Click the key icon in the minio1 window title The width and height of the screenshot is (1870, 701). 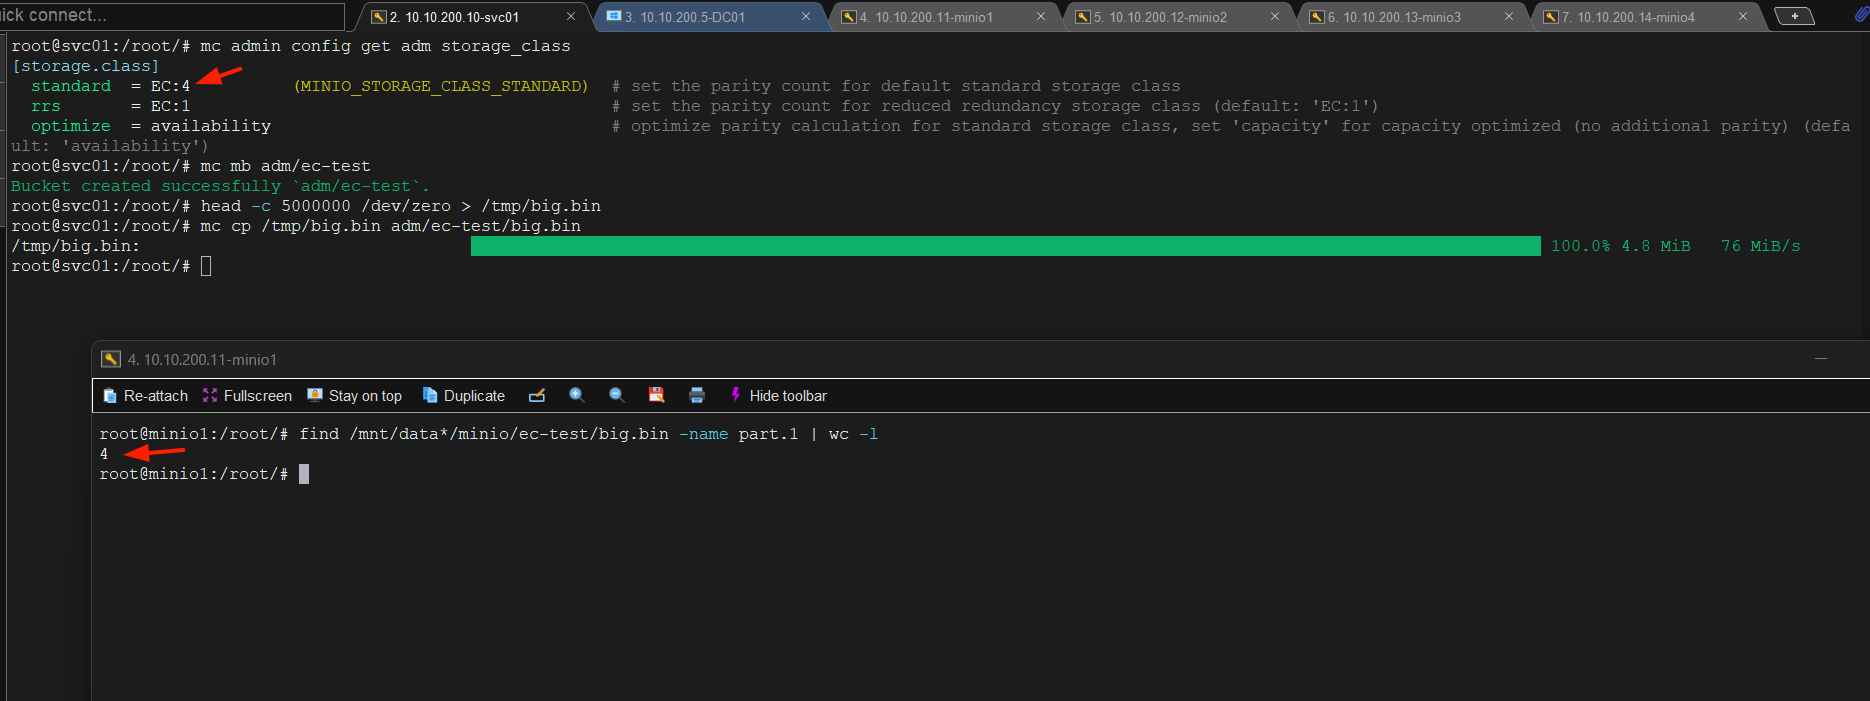click(111, 359)
